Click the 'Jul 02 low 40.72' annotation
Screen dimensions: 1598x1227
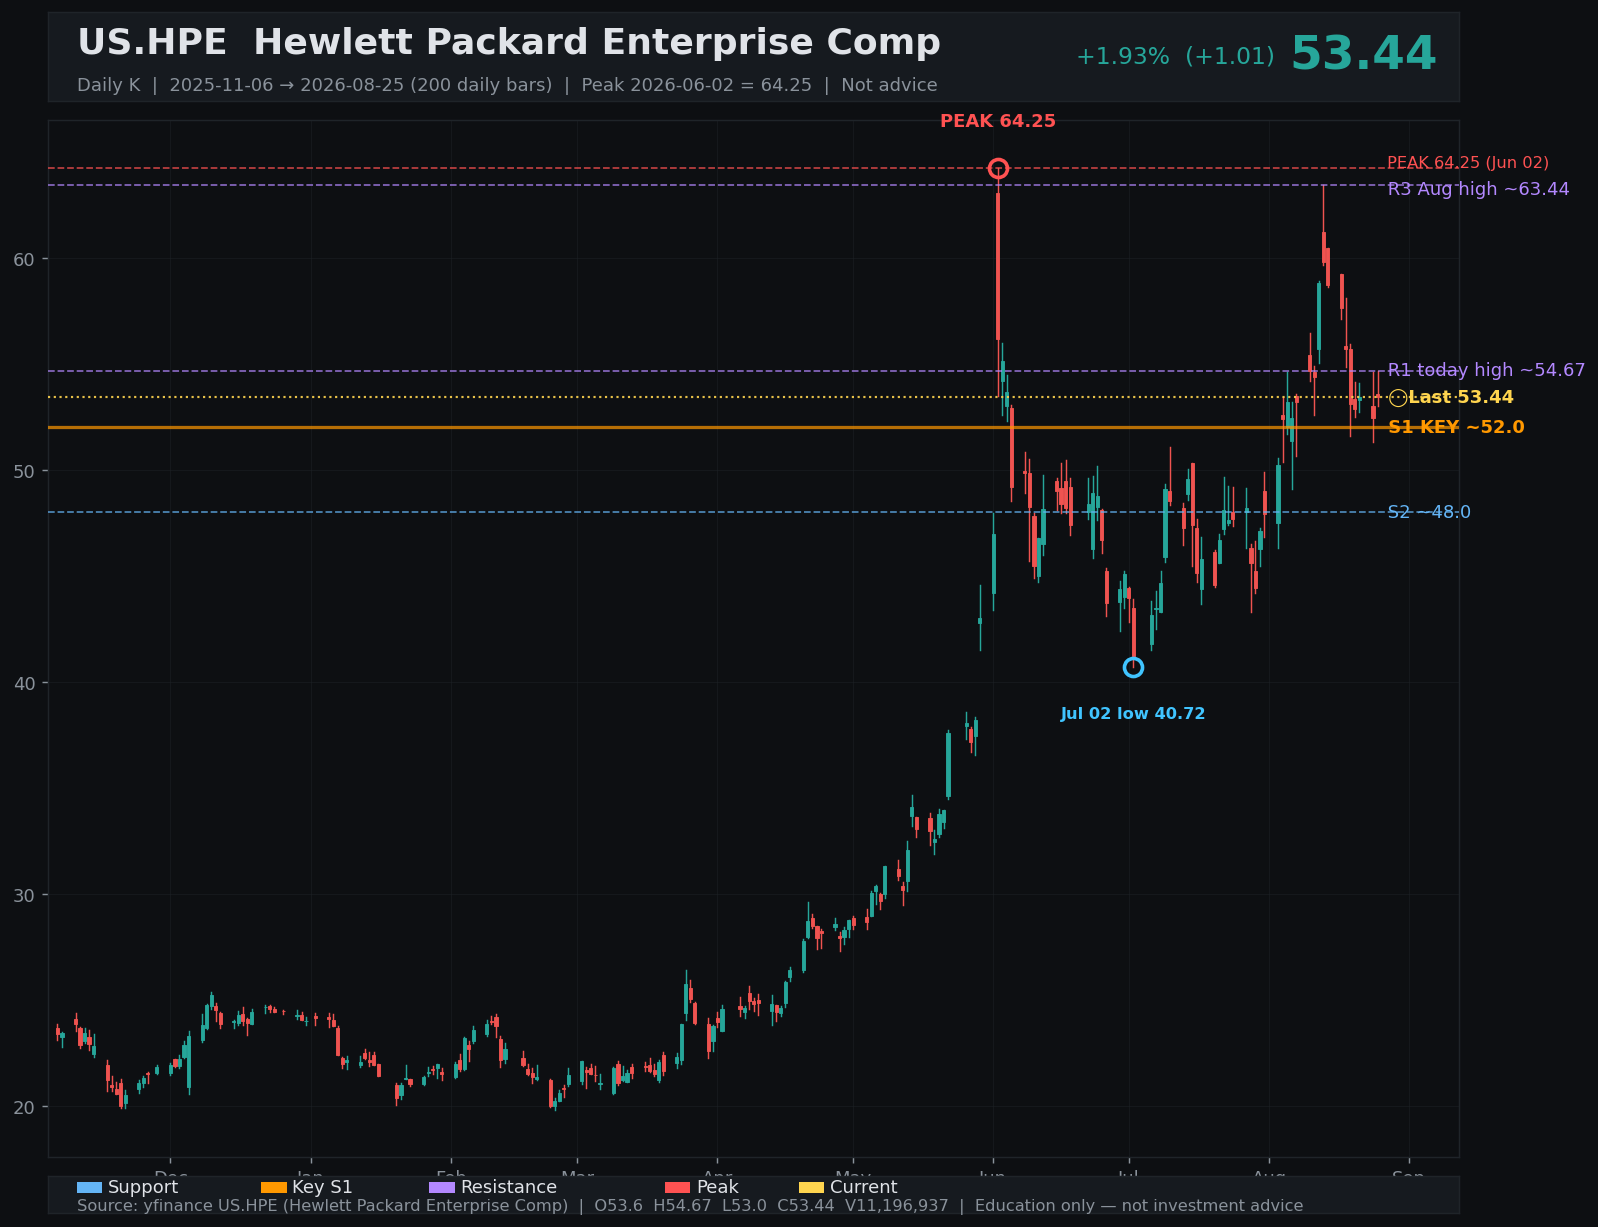point(1133,714)
